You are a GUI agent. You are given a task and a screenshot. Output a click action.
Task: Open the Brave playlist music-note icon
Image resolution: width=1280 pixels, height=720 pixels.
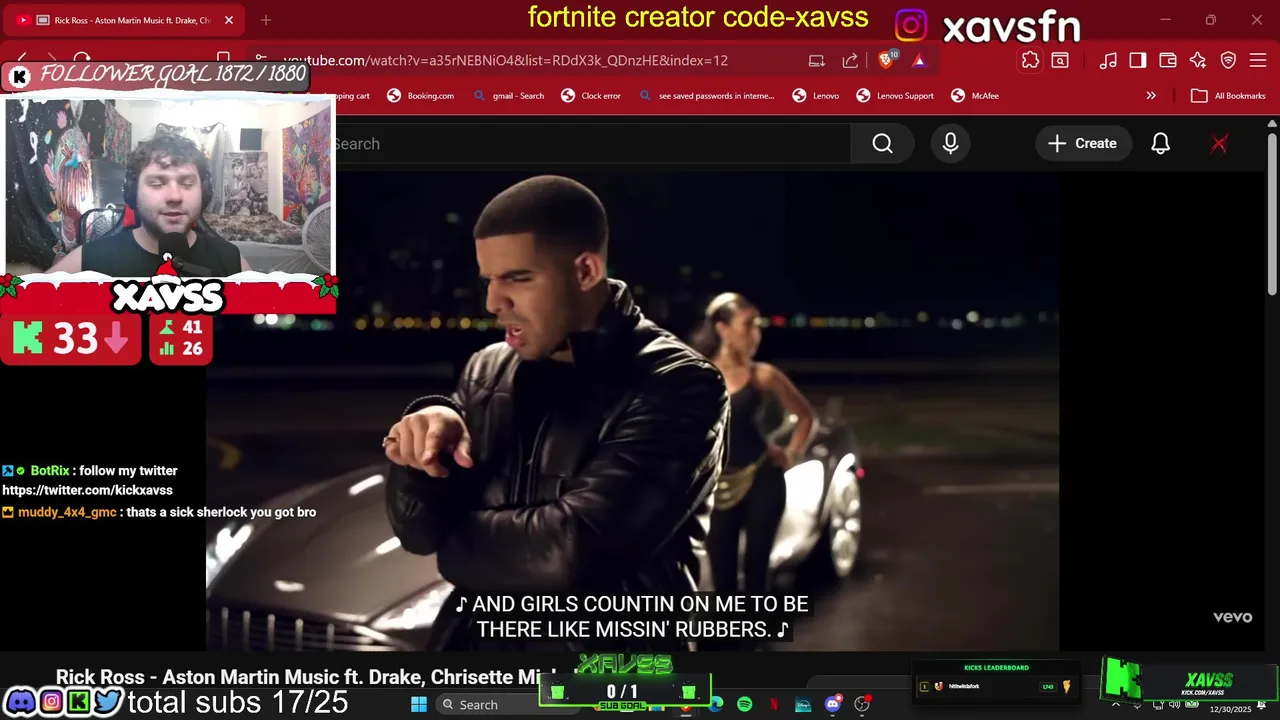[x=1108, y=60]
